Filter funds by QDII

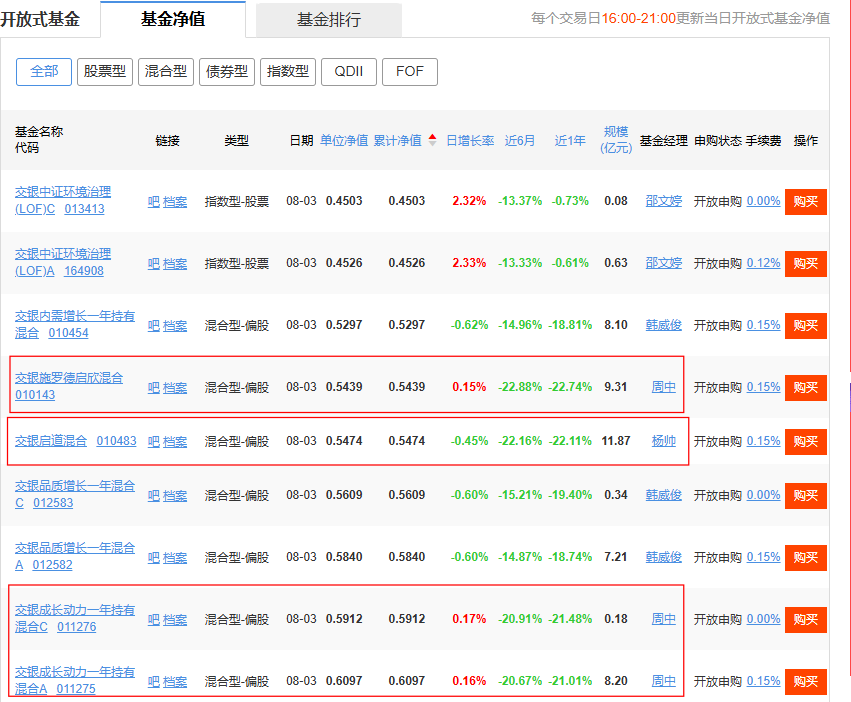tap(349, 72)
